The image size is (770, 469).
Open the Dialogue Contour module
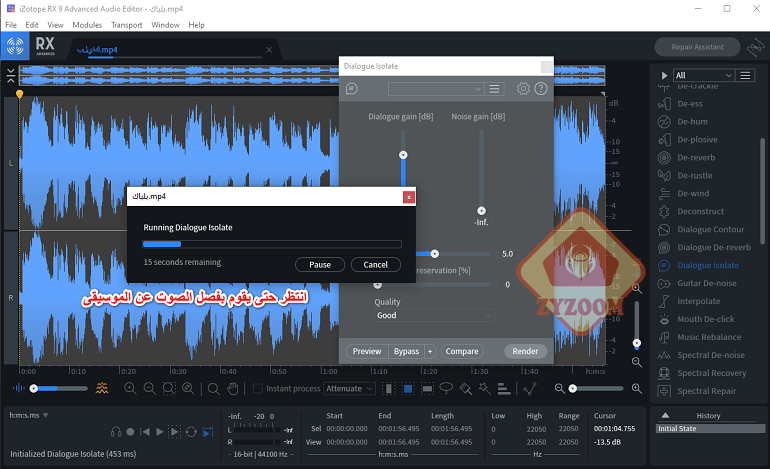pyautogui.click(x=711, y=229)
